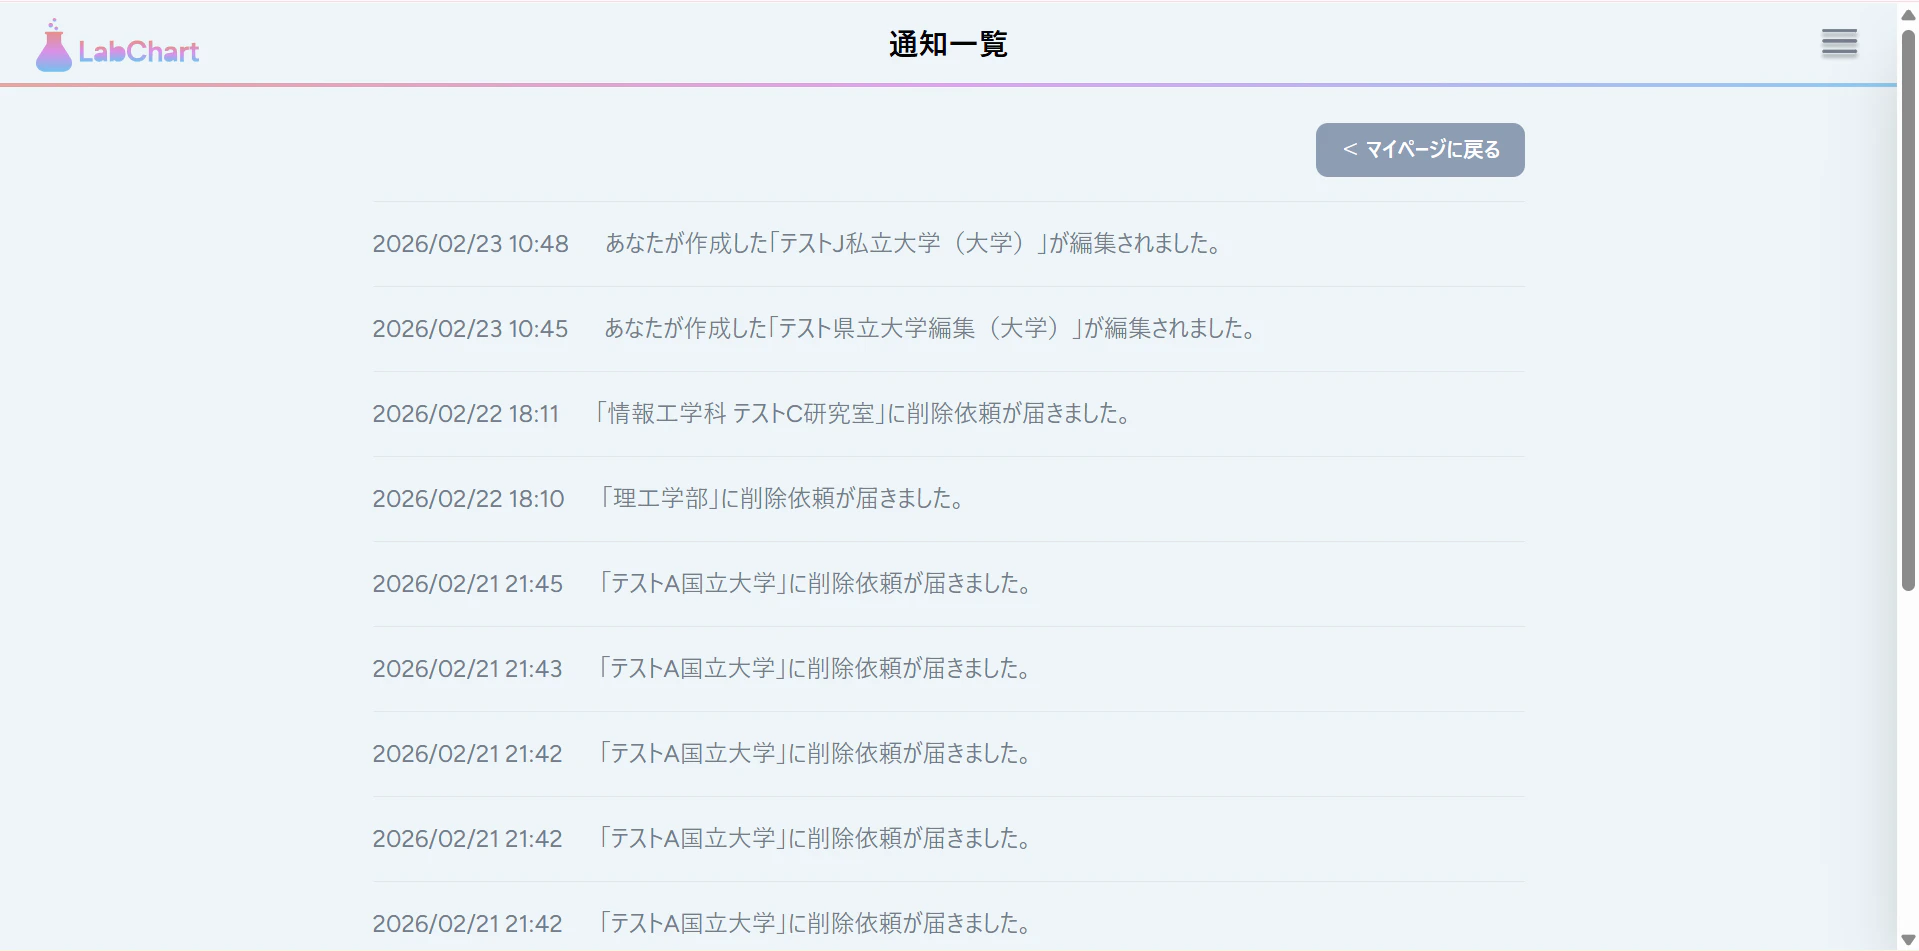Click the timestamp 2026/02/21 21:45

coord(467,584)
